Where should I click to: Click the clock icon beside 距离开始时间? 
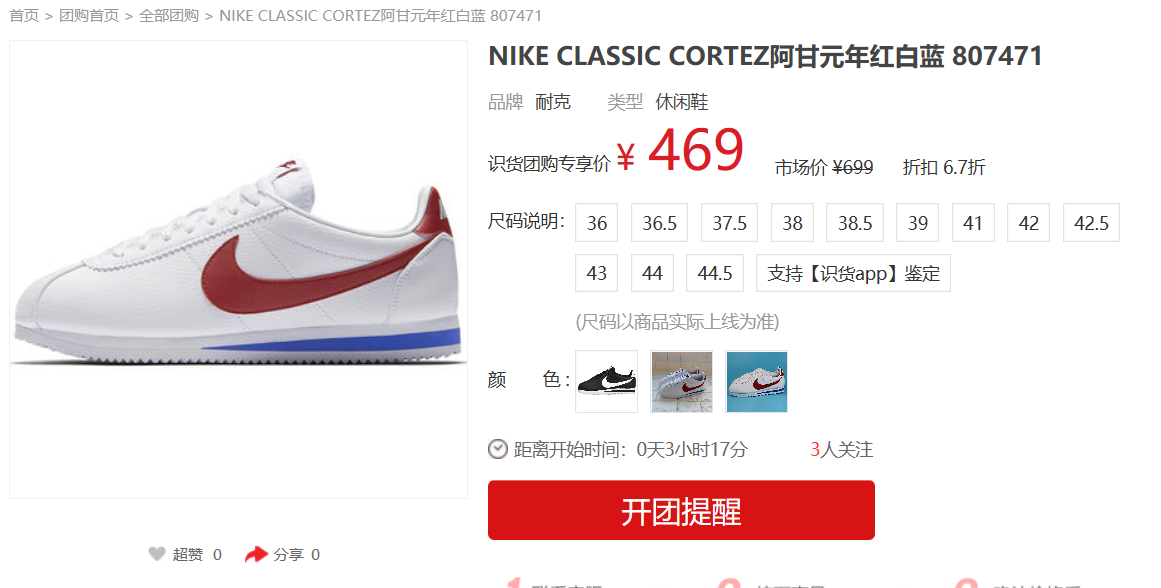pyautogui.click(x=498, y=449)
